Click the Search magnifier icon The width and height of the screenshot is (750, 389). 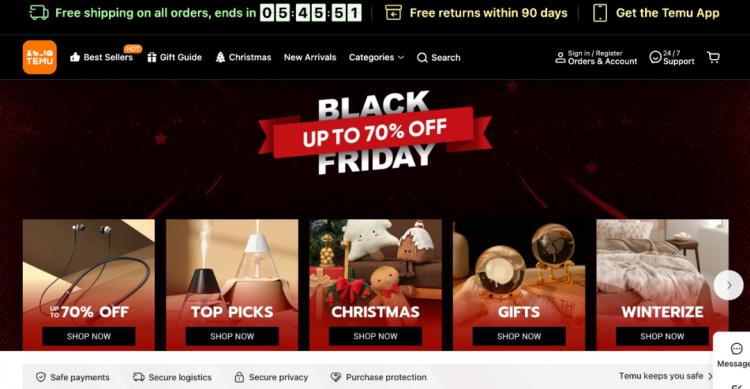422,58
